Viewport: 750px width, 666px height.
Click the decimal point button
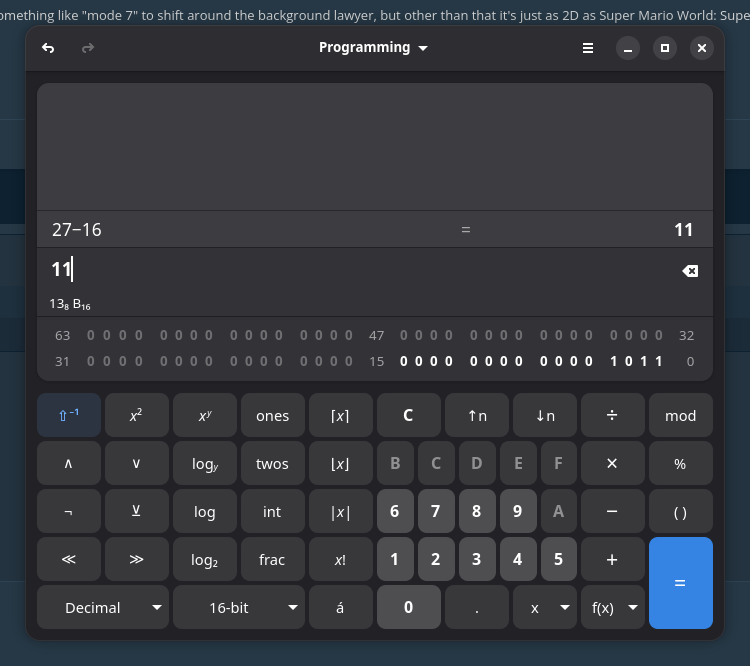coord(477,607)
